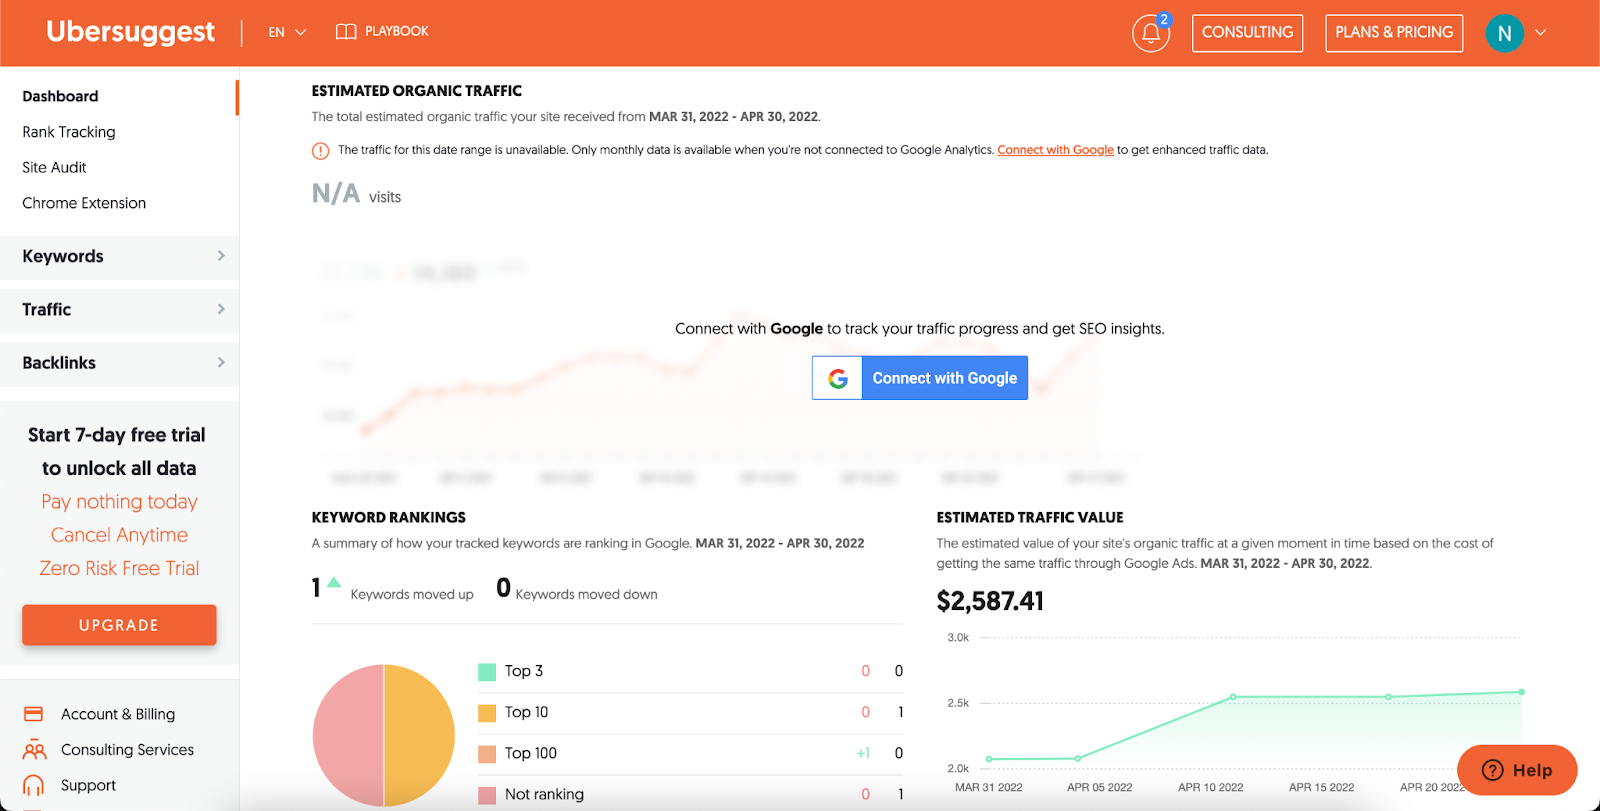The image size is (1600, 811).
Task: Click the Top 100 ranking row label
Action: (531, 753)
